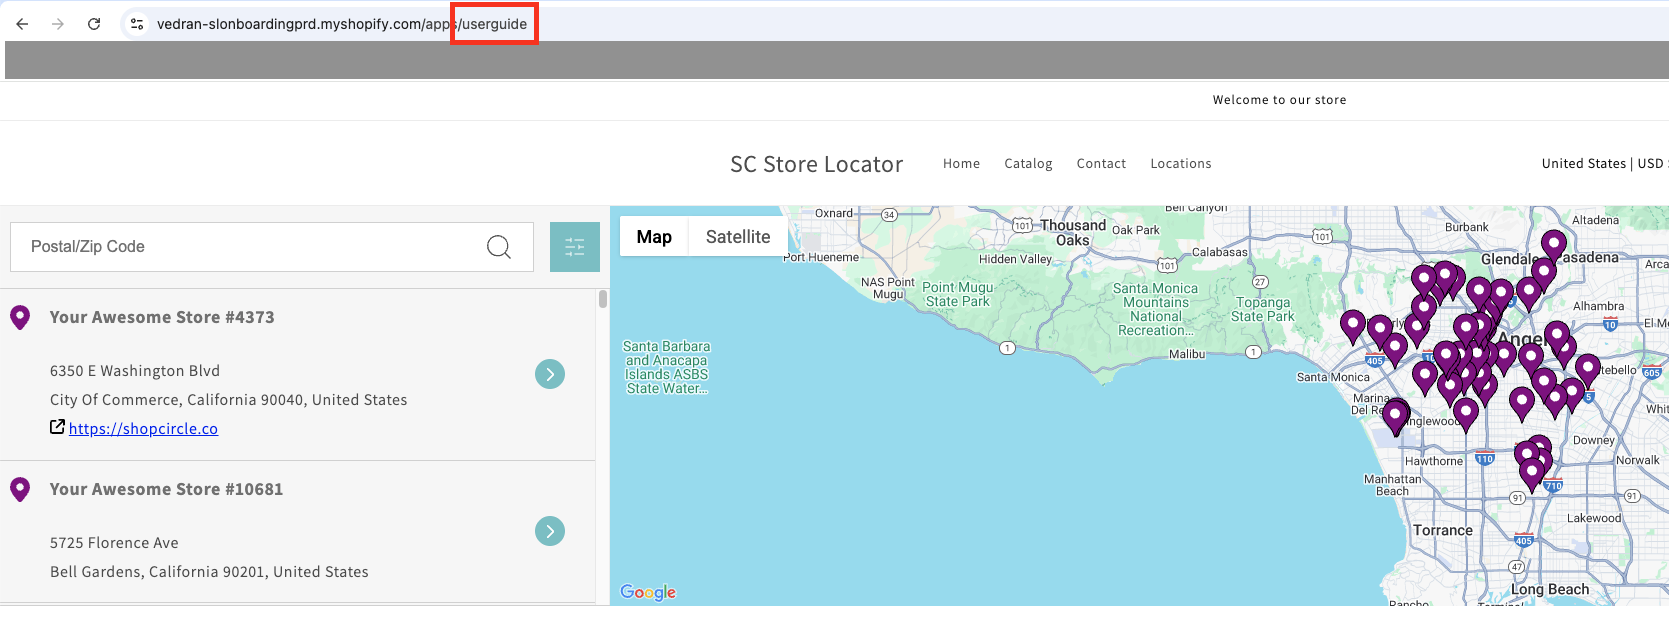This screenshot has height=617, width=1669.
Task: Click the Malibu label on the map
Action: coord(1187,354)
